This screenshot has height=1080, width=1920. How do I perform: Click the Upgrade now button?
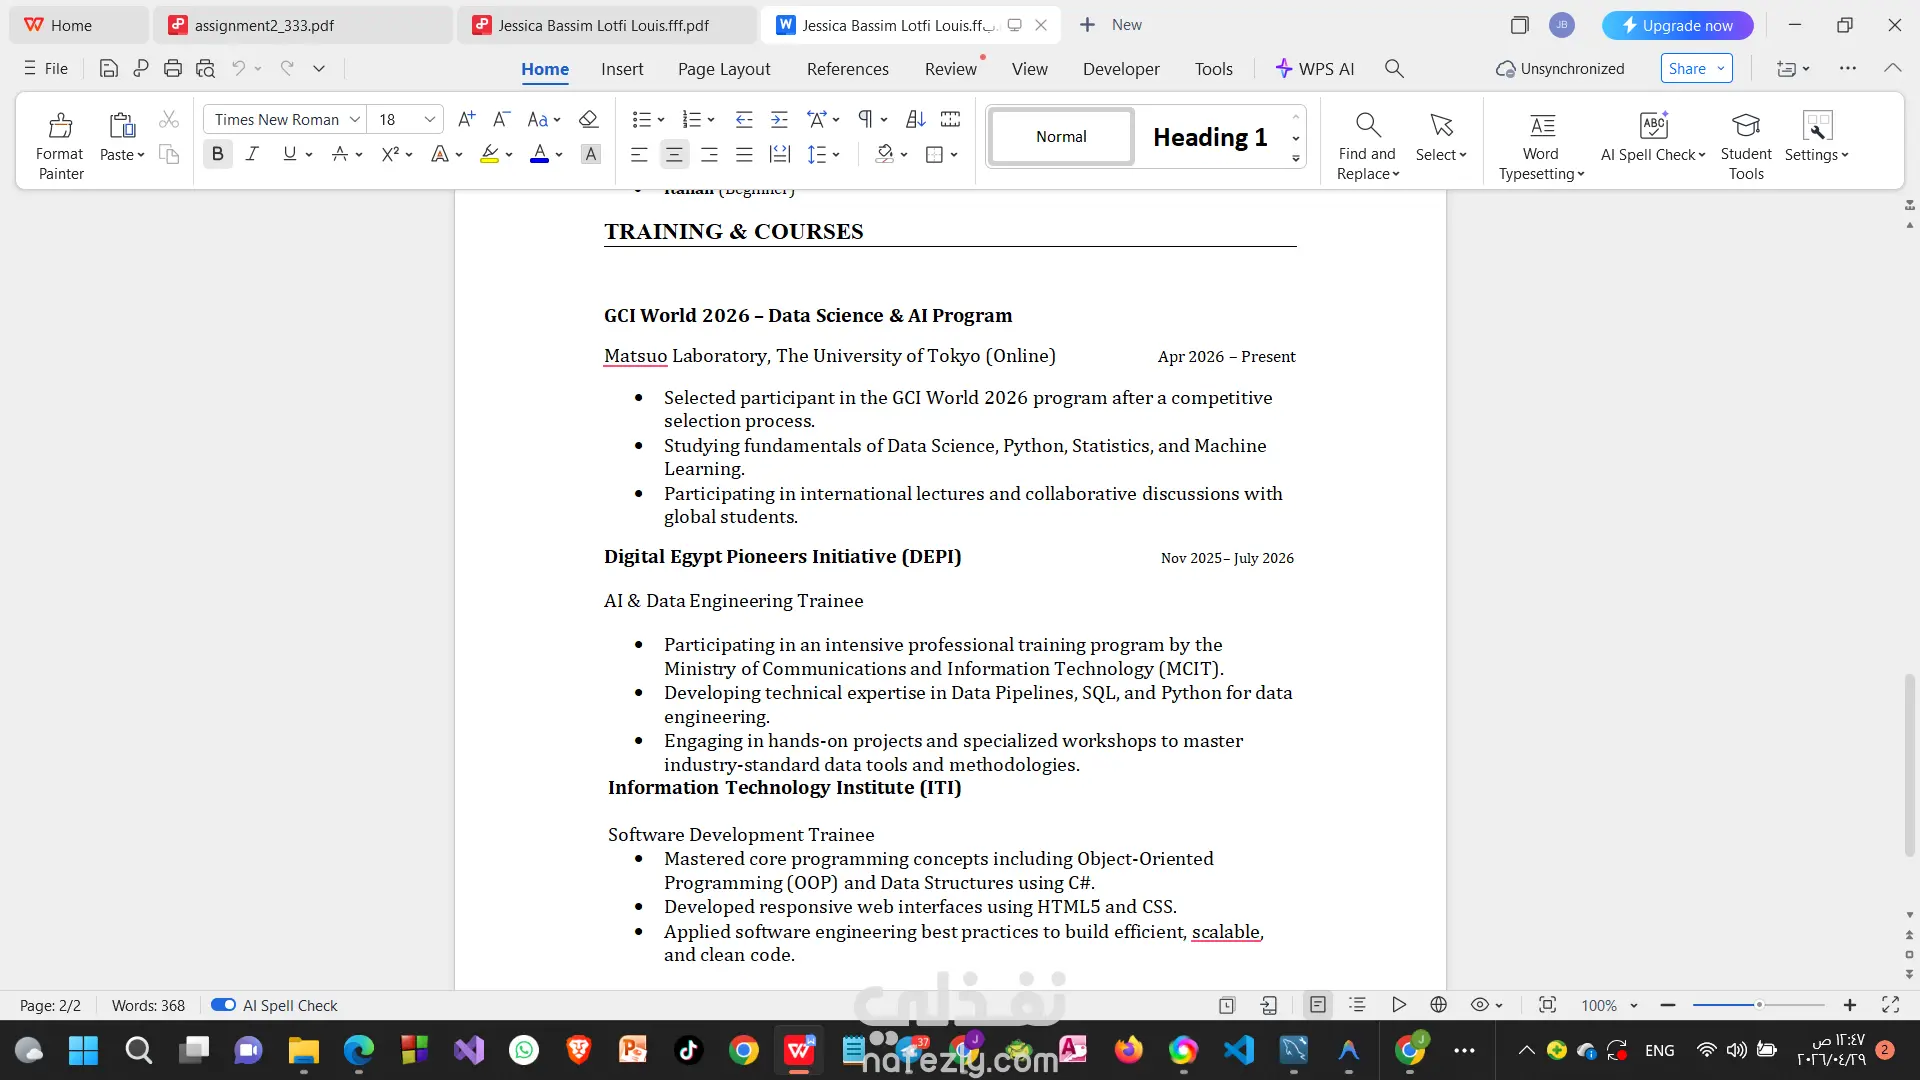(1677, 25)
